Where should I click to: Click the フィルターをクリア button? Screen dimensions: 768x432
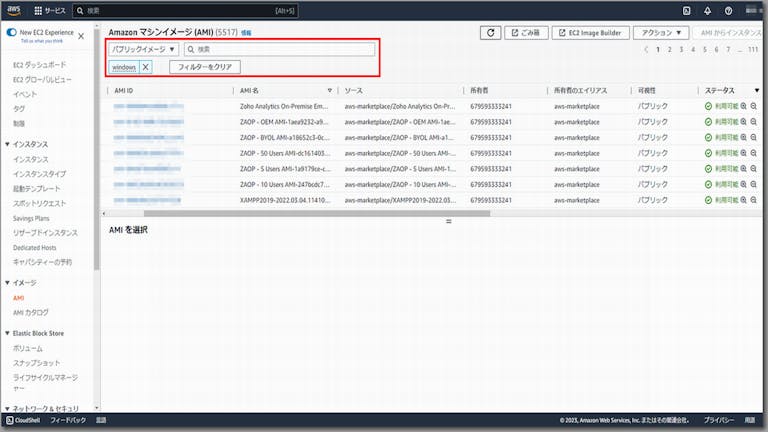pos(205,67)
